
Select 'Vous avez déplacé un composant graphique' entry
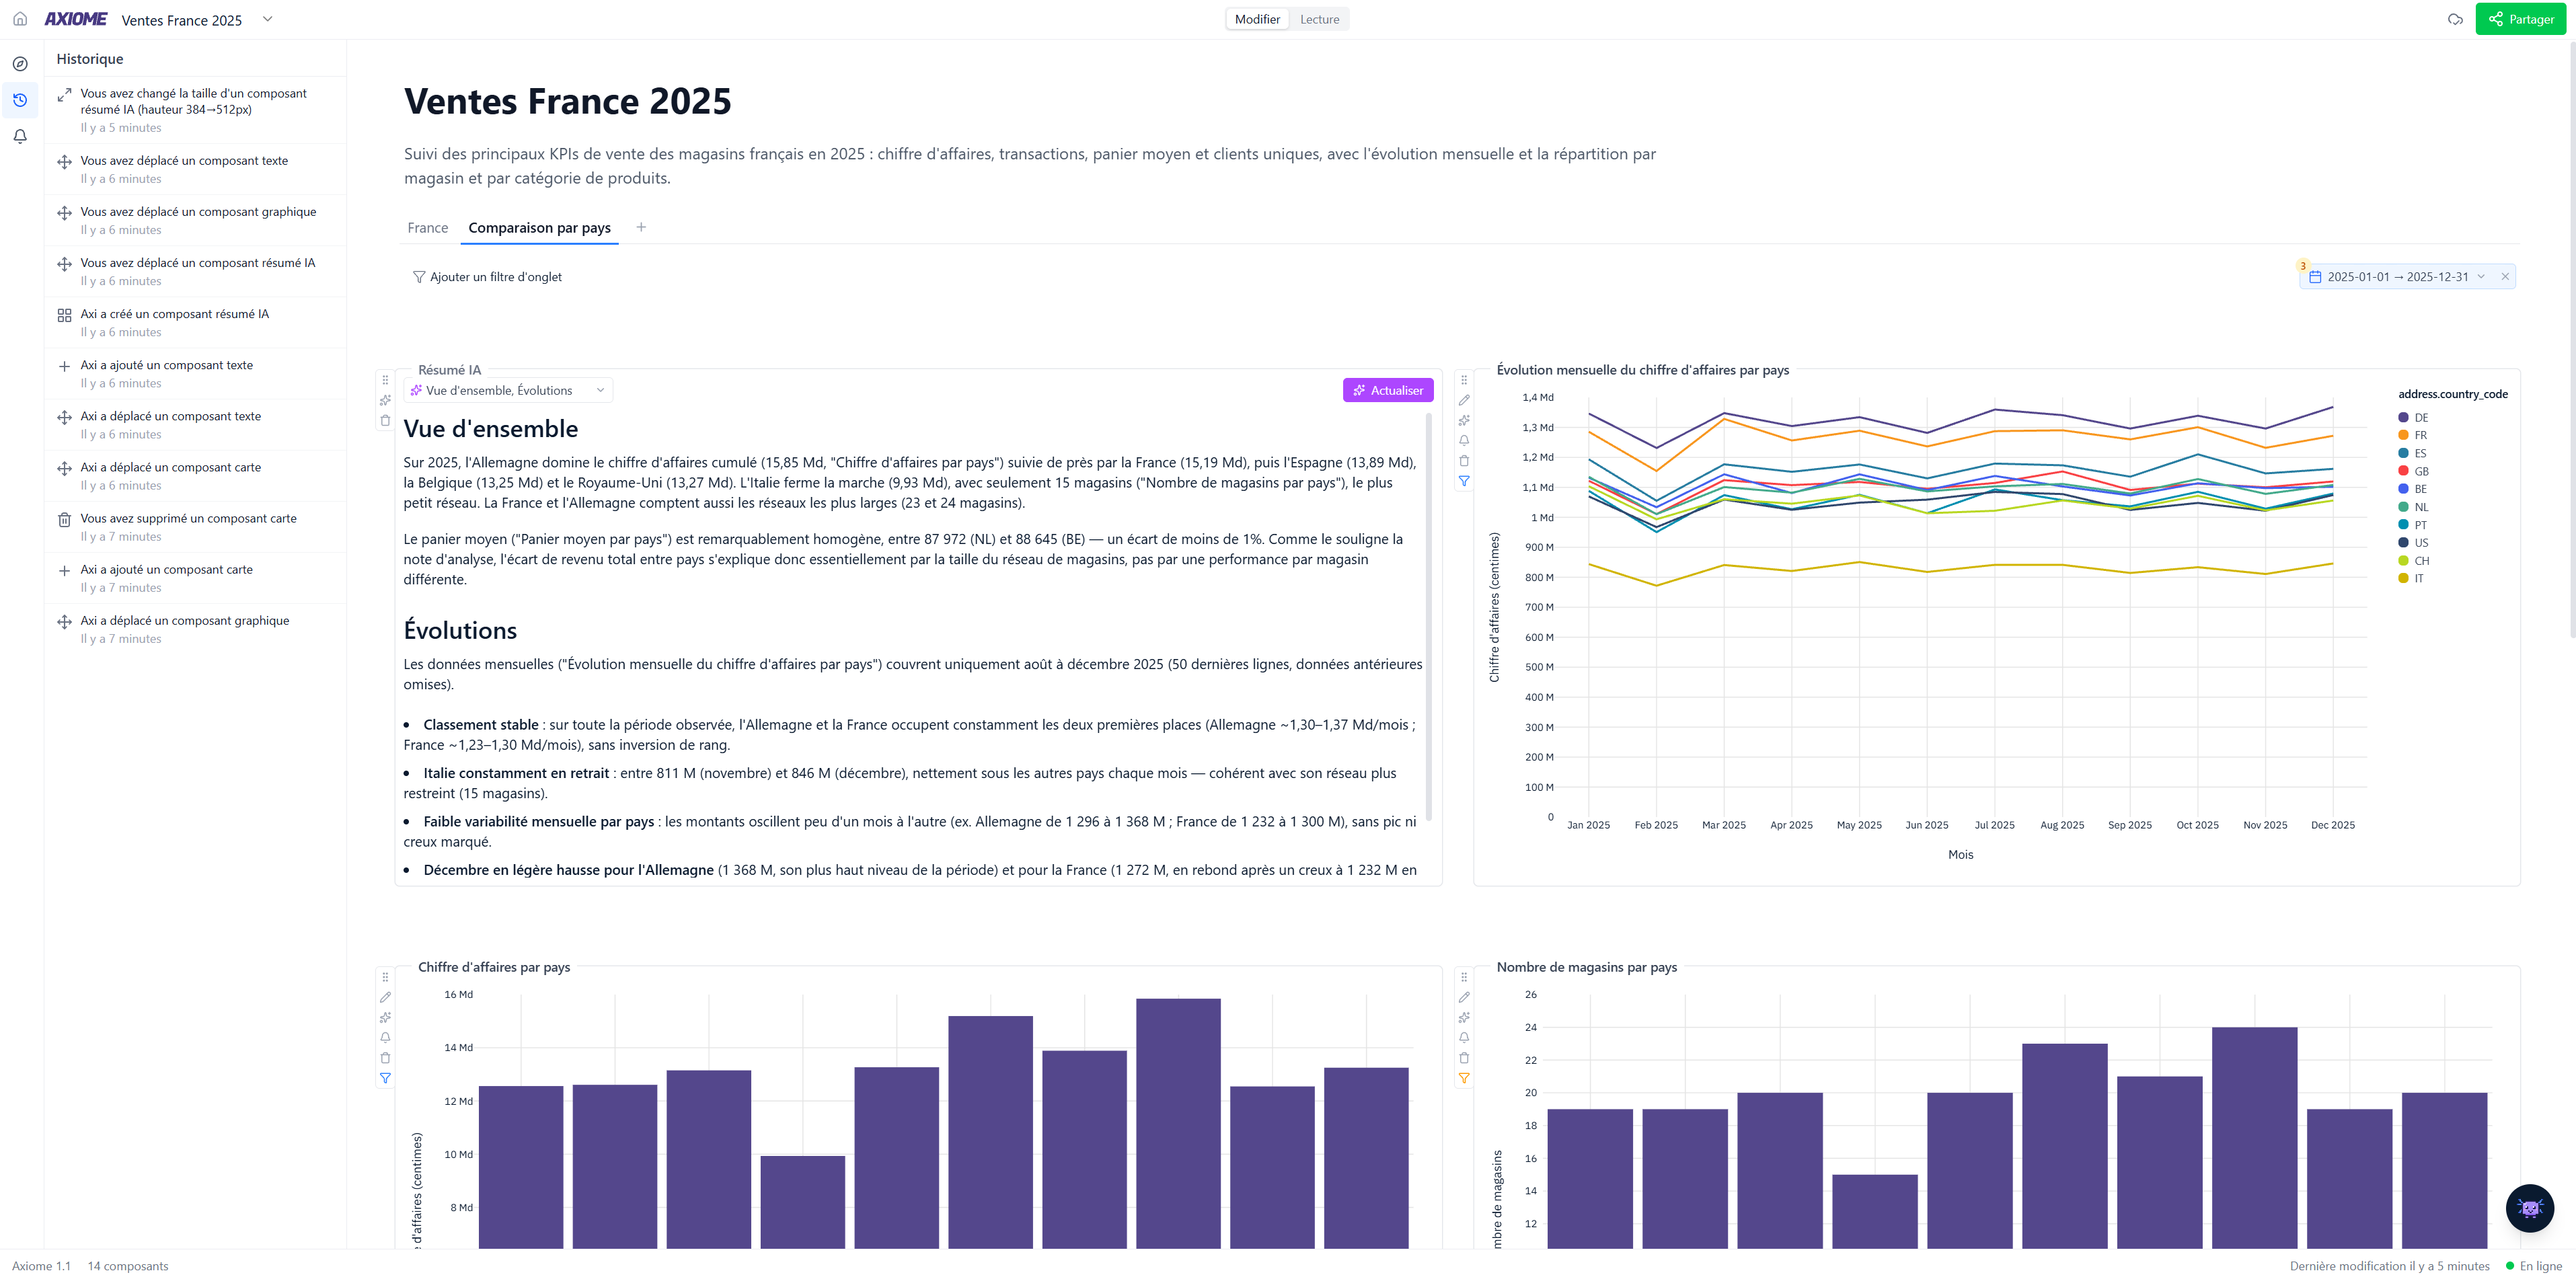[x=196, y=220]
